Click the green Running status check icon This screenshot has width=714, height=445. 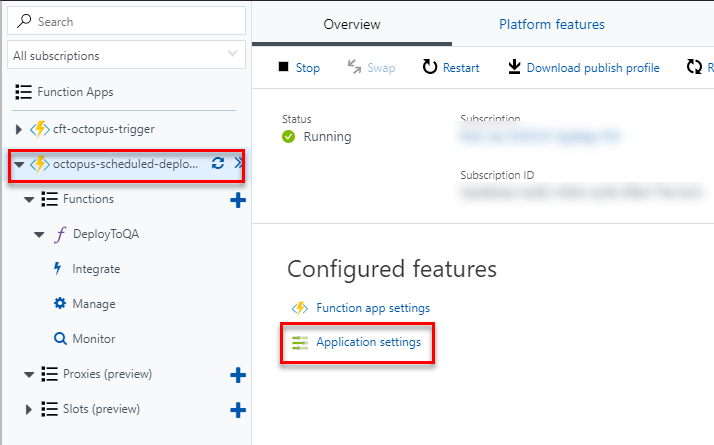[288, 136]
